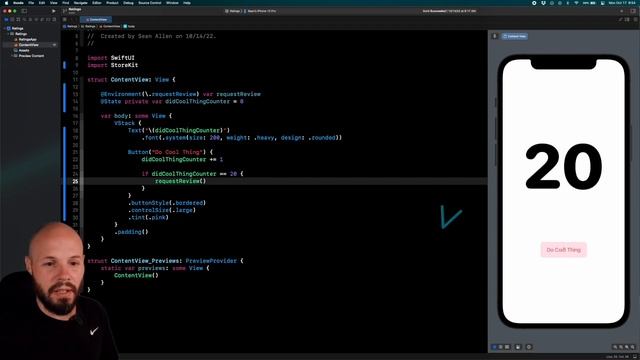Pin the preview with the pin icon

494,36
